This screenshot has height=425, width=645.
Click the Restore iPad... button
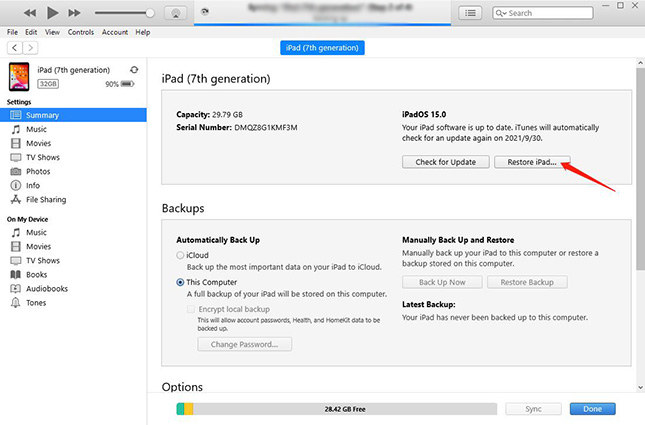coord(532,162)
